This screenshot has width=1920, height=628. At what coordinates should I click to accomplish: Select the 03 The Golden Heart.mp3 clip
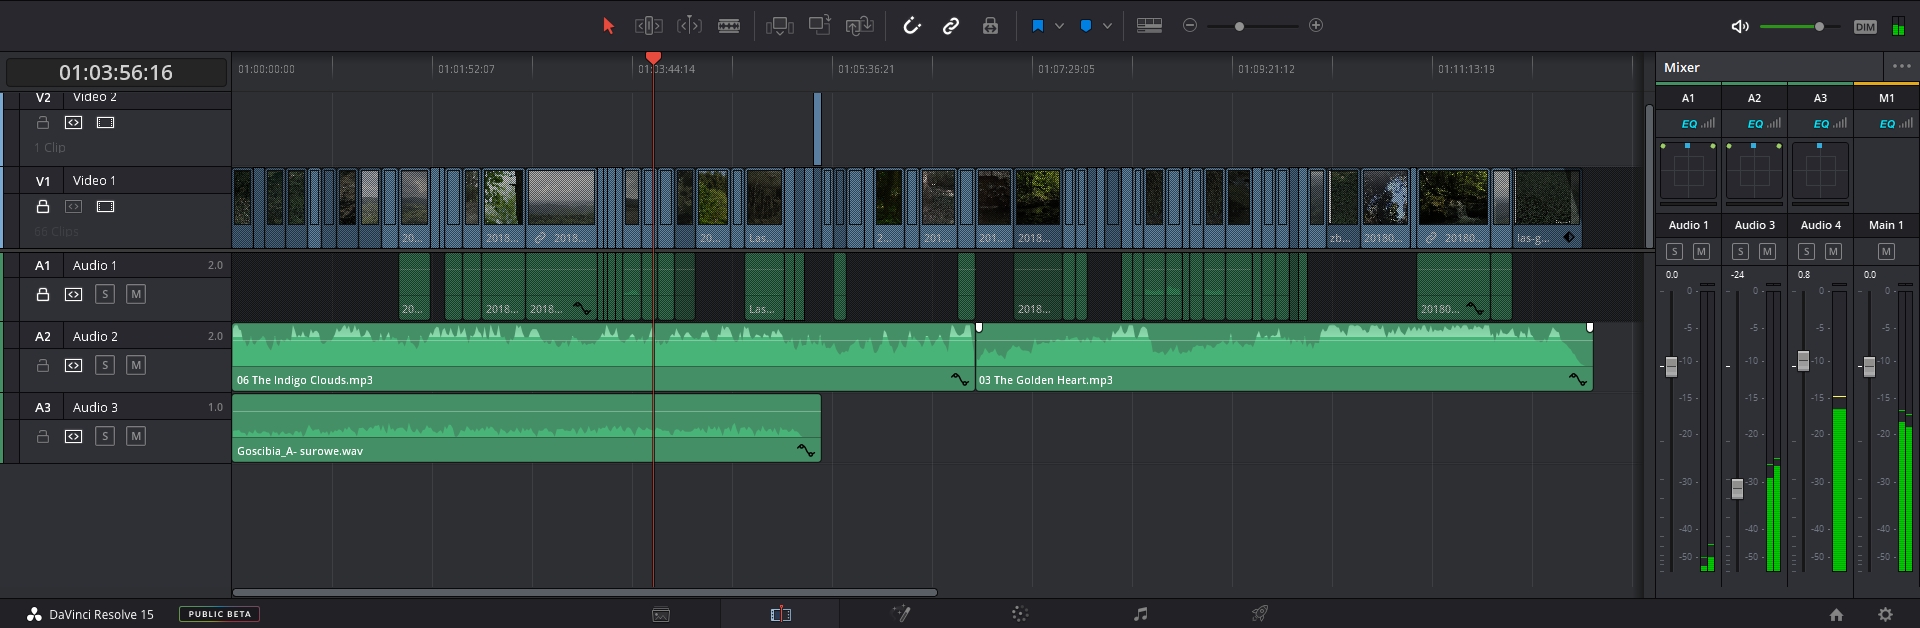pyautogui.click(x=1284, y=357)
